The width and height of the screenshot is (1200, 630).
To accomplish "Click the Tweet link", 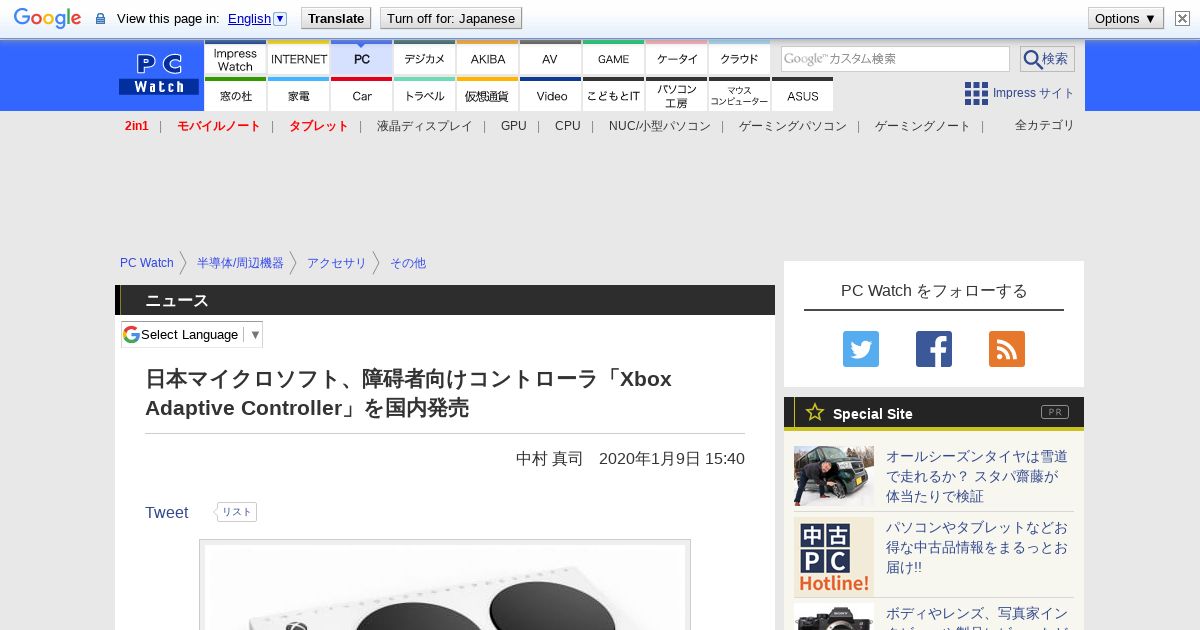I will coord(167,512).
